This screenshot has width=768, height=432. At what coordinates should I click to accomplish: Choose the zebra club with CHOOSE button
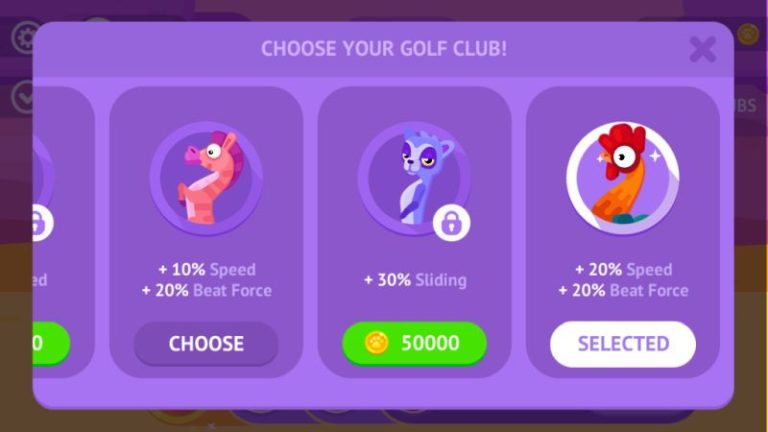(x=206, y=344)
